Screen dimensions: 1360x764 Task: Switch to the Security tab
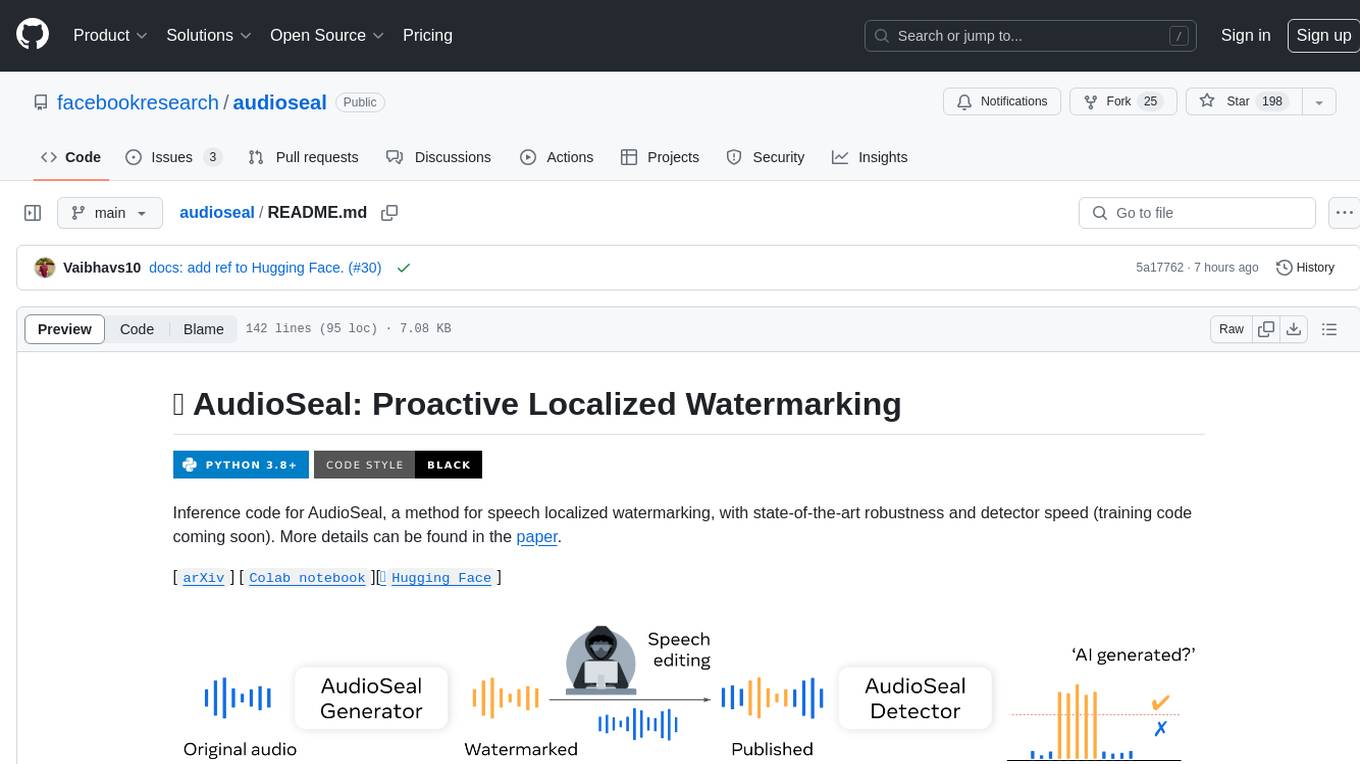(x=765, y=157)
